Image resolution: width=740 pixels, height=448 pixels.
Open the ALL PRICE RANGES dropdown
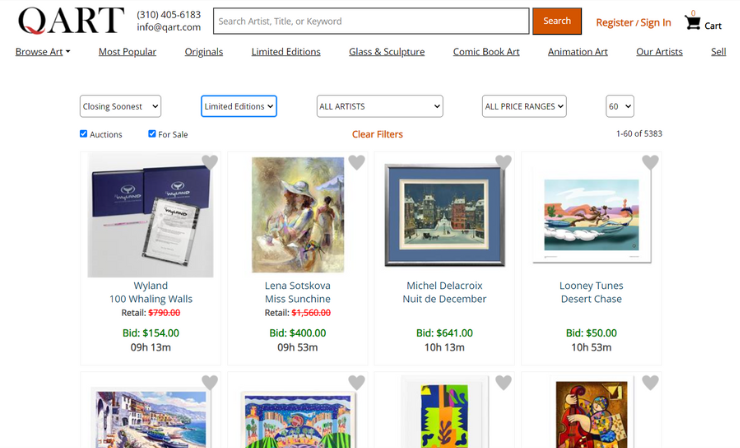[524, 106]
